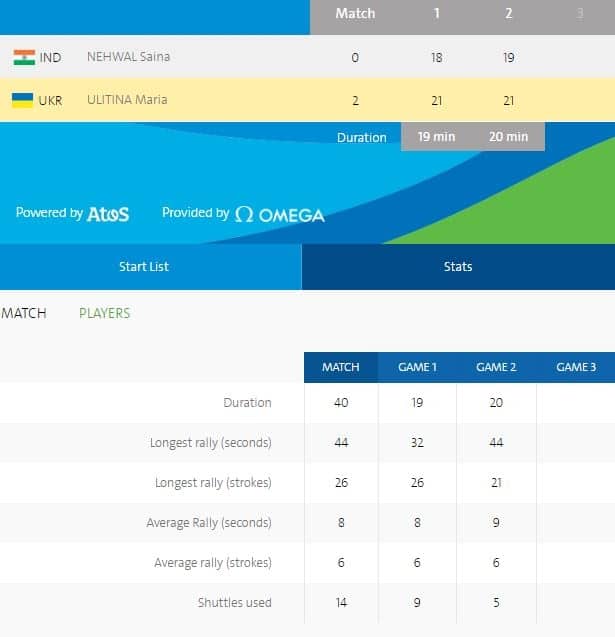The width and height of the screenshot is (615, 637).
Task: Click the Longest rally (seconds) row label
Action: (x=210, y=443)
